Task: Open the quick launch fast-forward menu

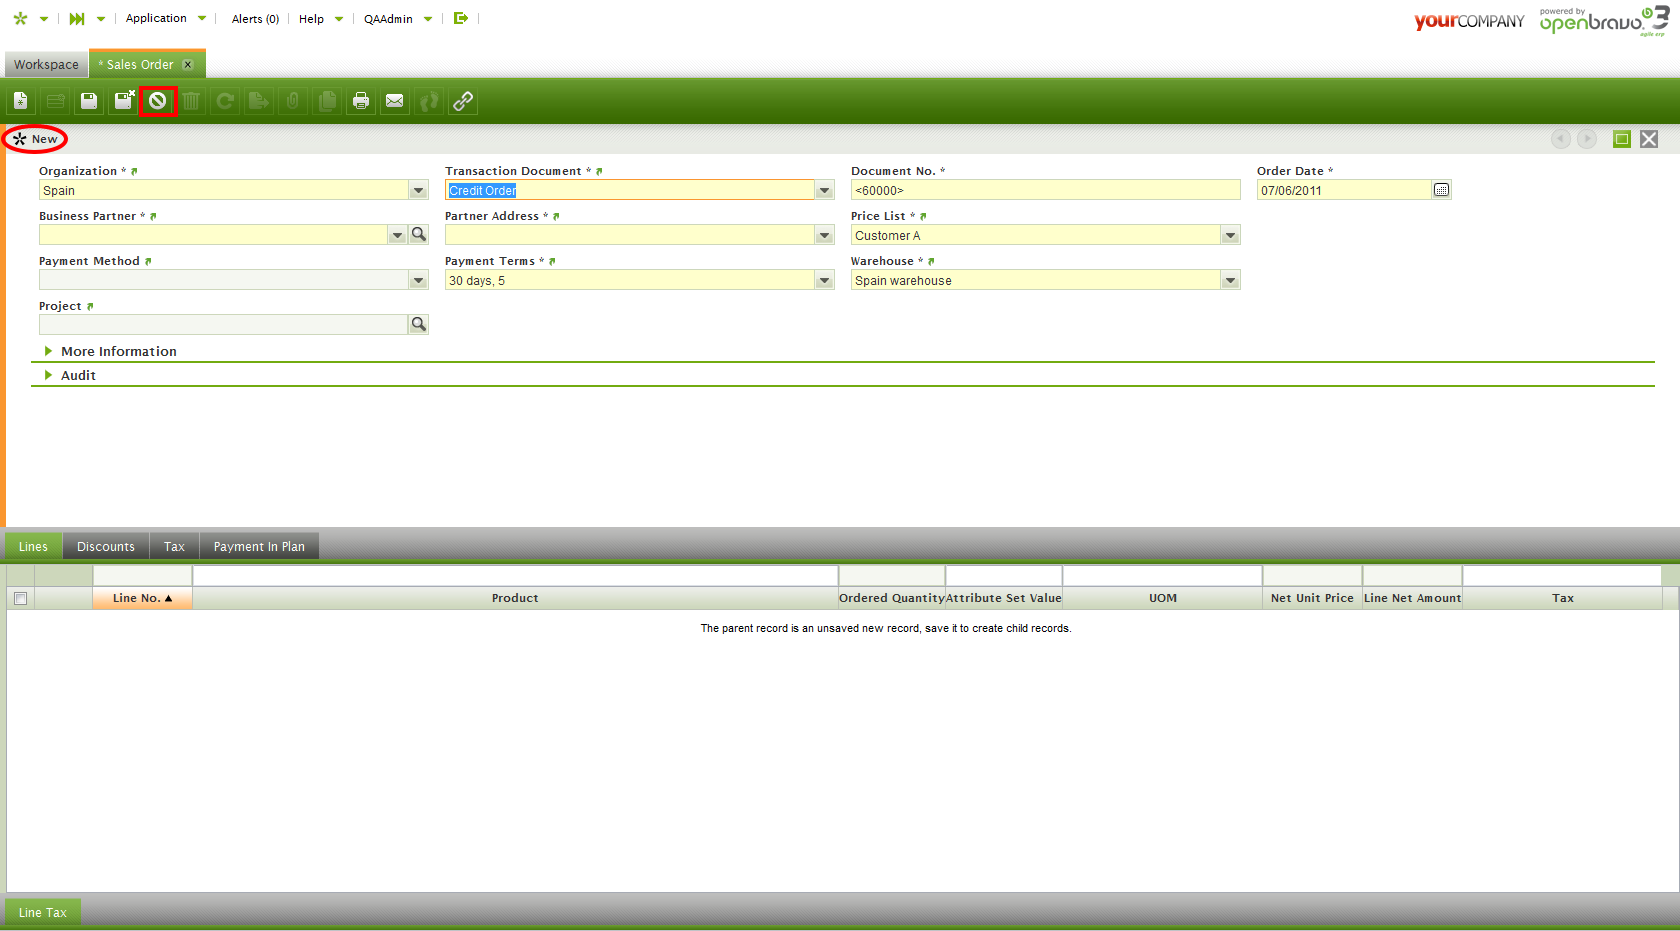Action: pos(86,18)
